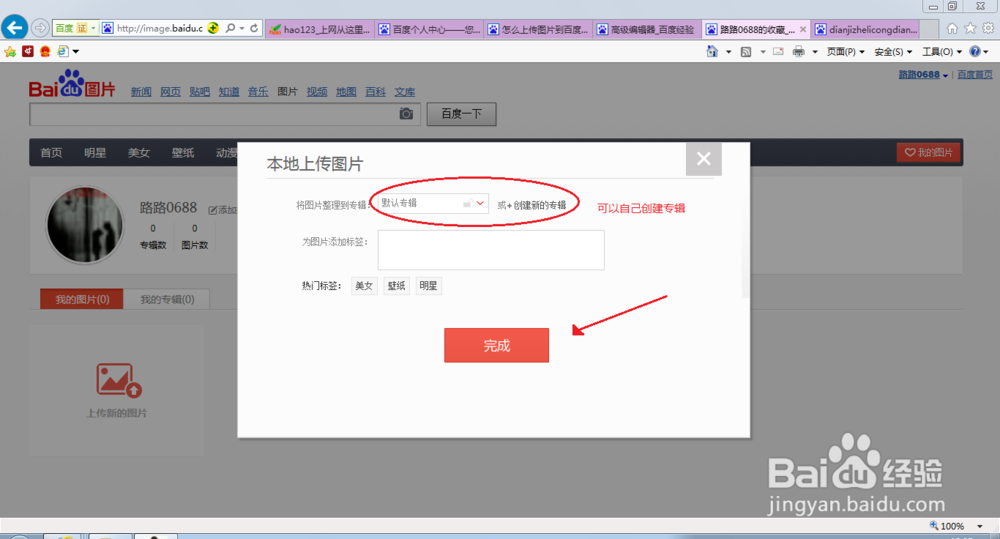Click the RSS feeds icon
The image size is (1000, 539).
(x=746, y=52)
